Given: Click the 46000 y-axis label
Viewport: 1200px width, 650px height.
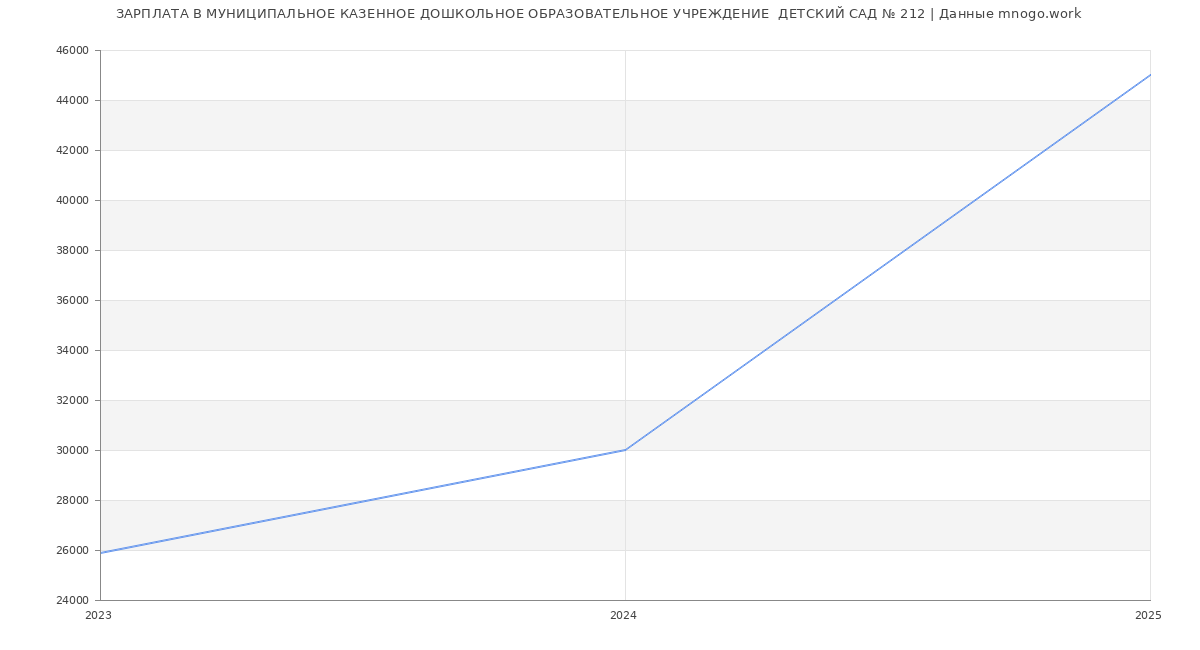Looking at the screenshot, I should 74,50.
